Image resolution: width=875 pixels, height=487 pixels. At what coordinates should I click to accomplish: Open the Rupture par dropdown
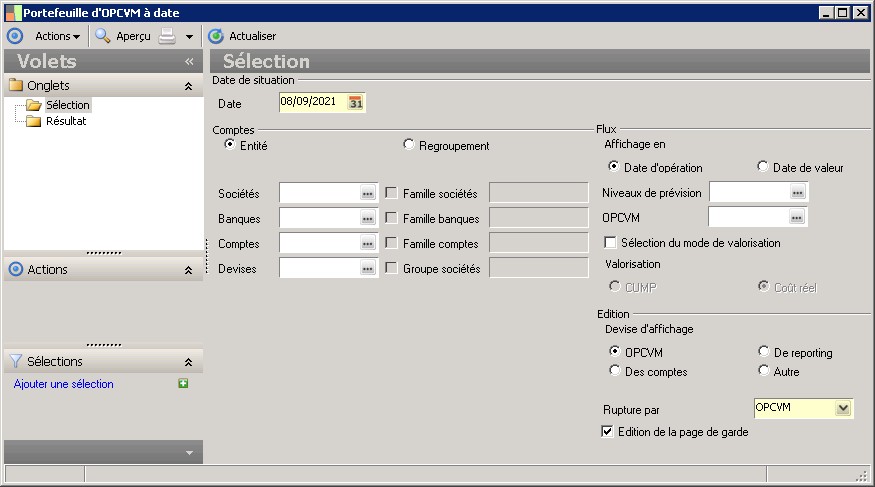point(843,408)
